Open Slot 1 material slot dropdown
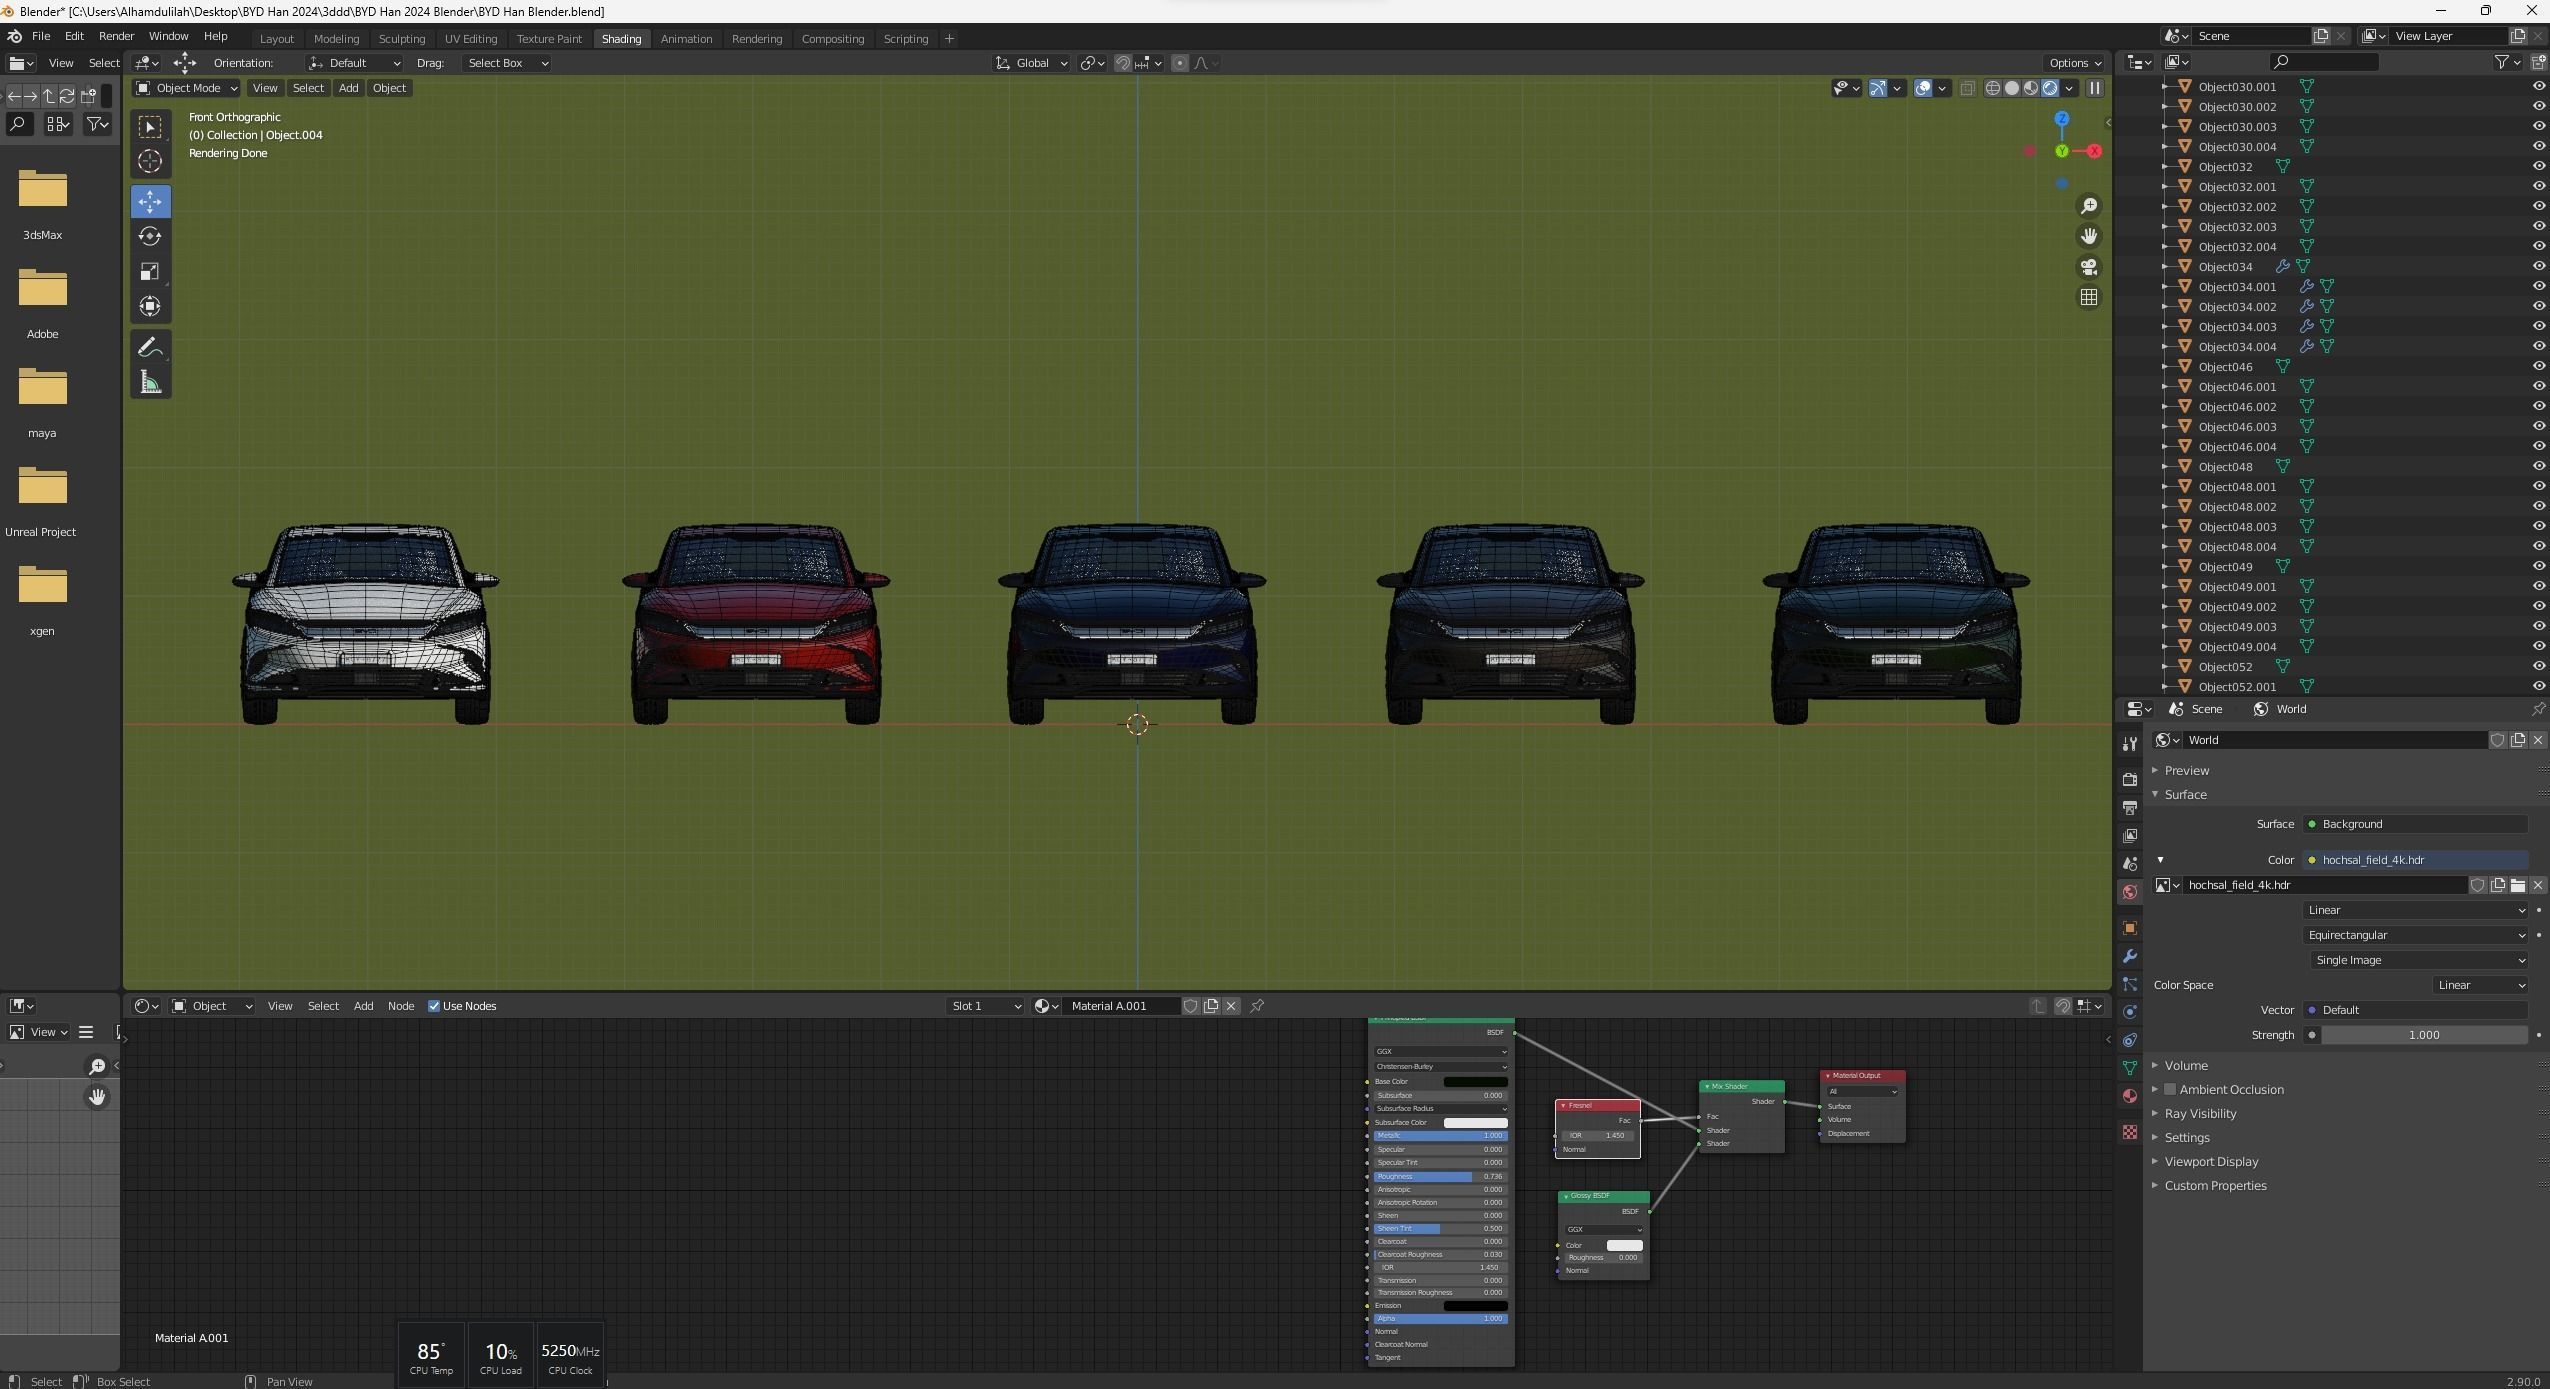The image size is (2550, 1389). pyautogui.click(x=985, y=1006)
